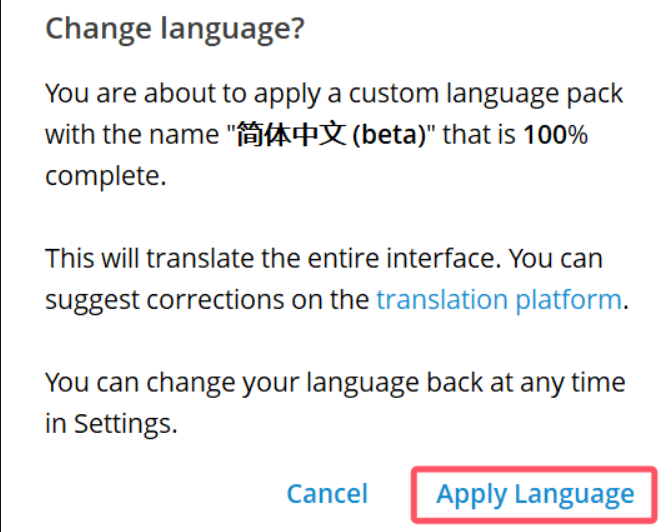Click "You can" ending the interface sentence
The height and width of the screenshot is (532, 671).
click(568, 259)
